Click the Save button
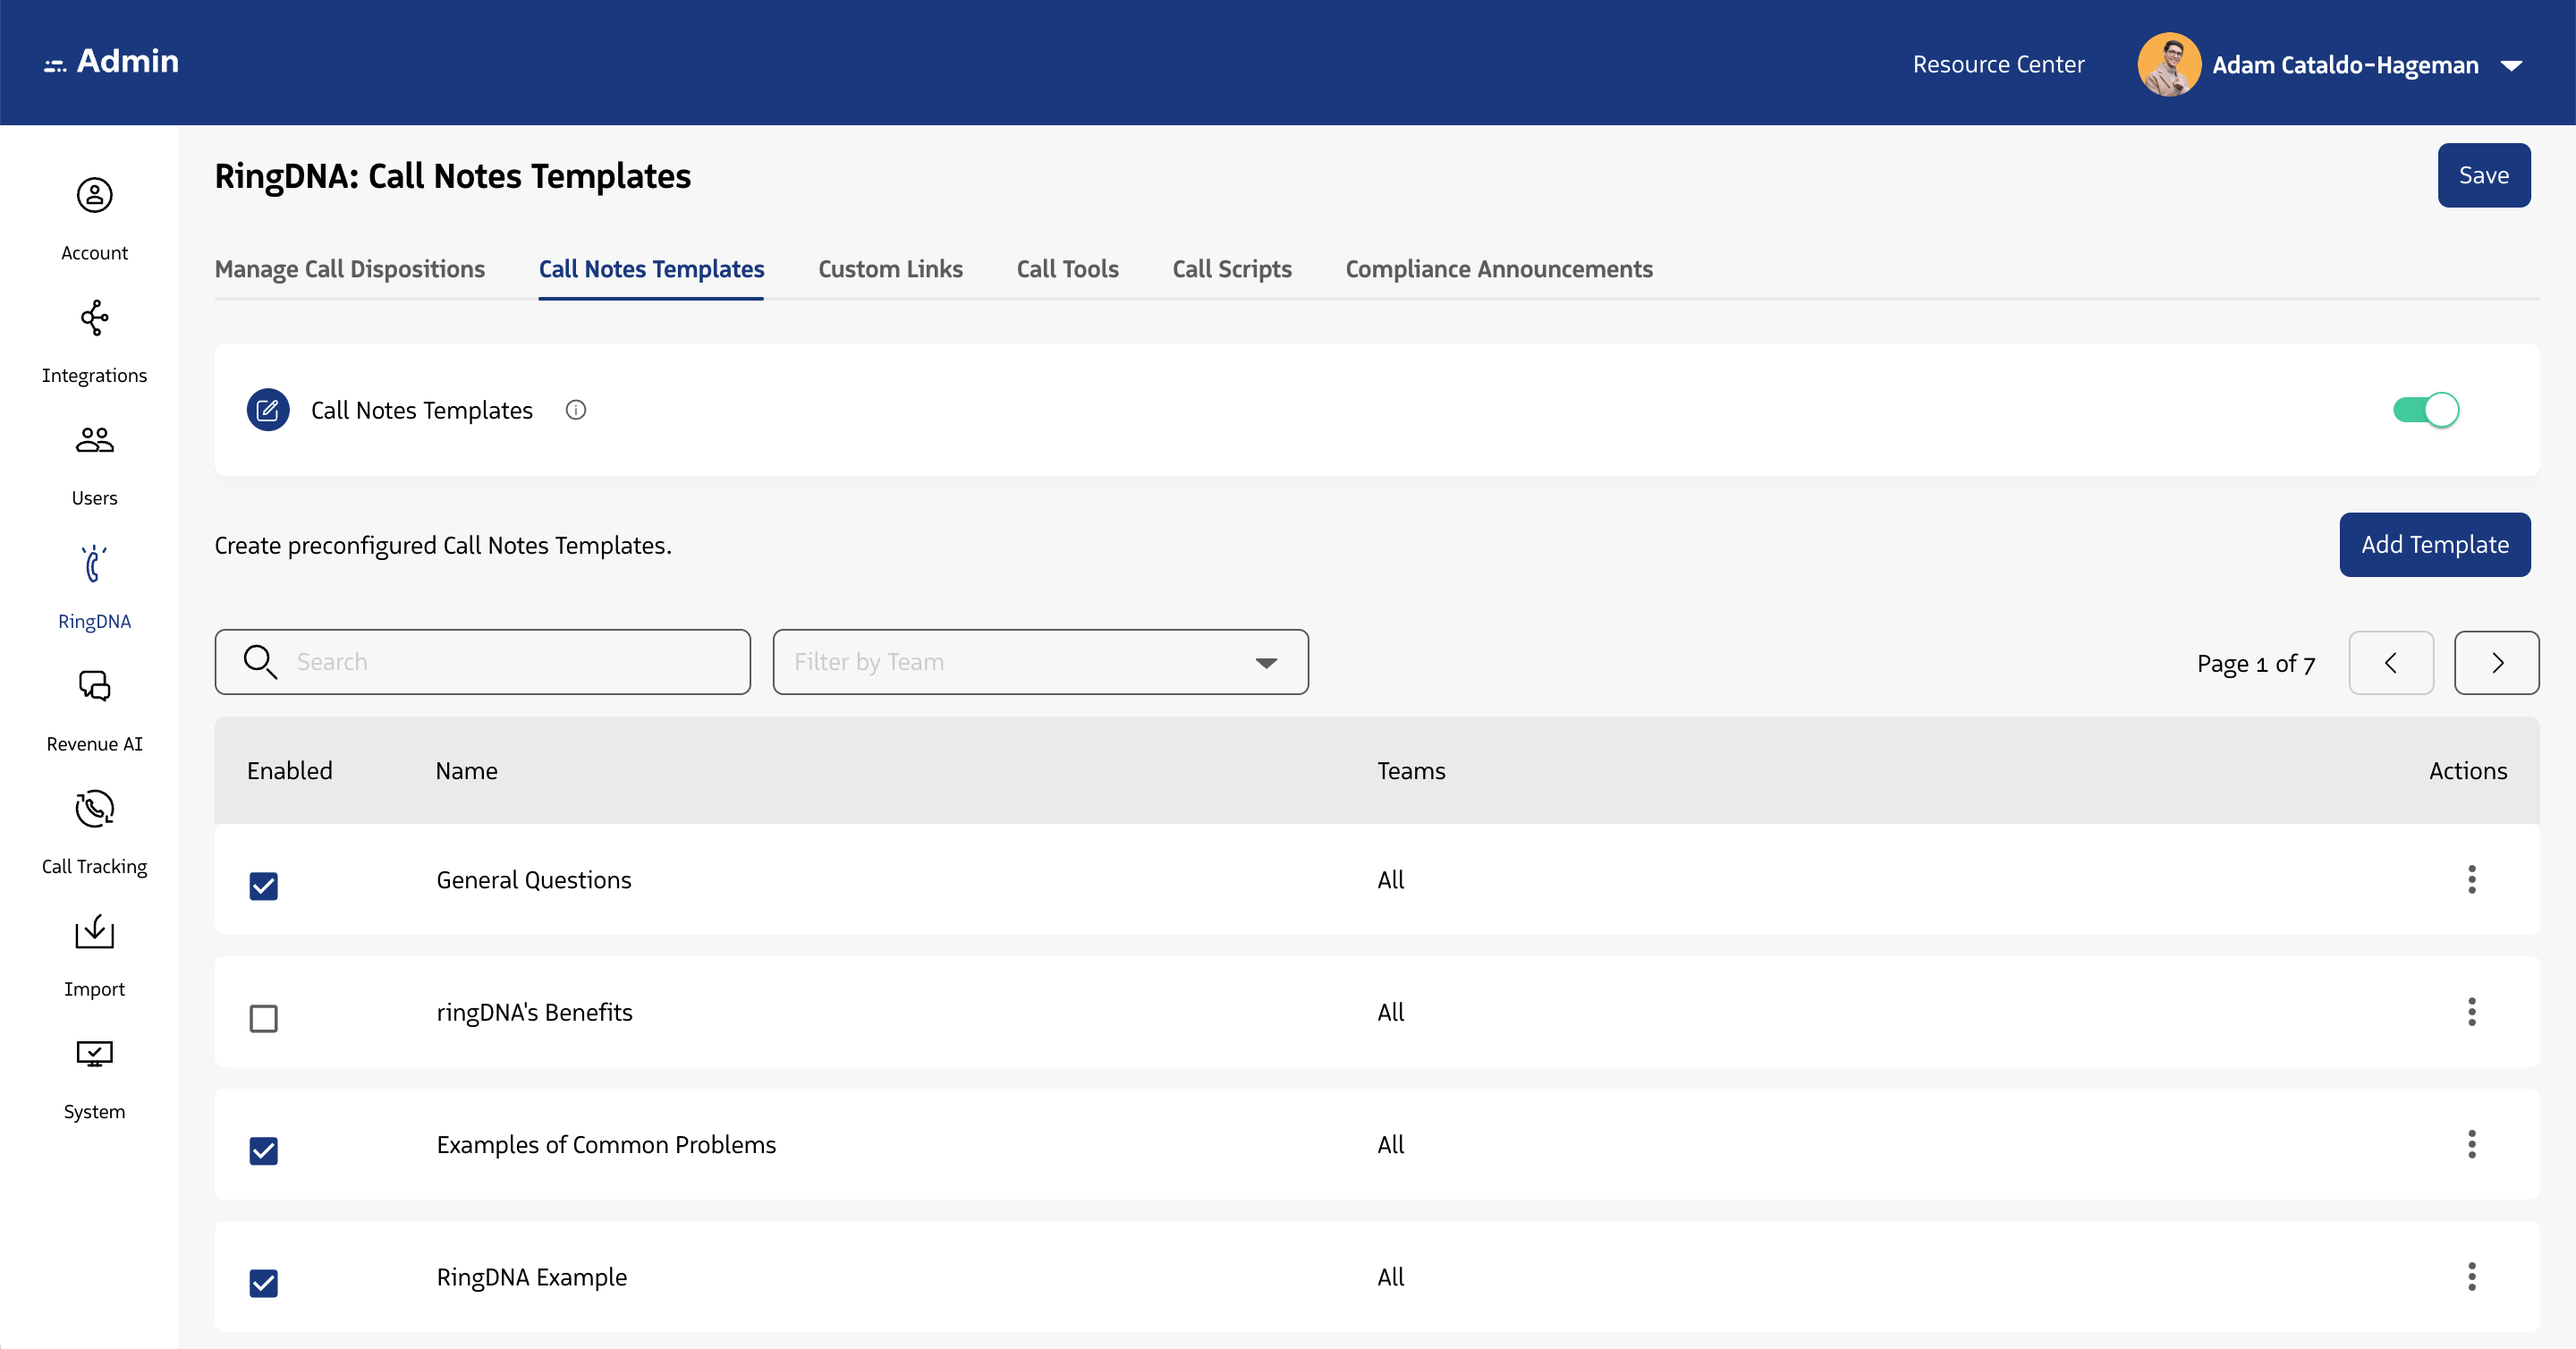Image resolution: width=2576 pixels, height=1349 pixels. click(x=2484, y=175)
